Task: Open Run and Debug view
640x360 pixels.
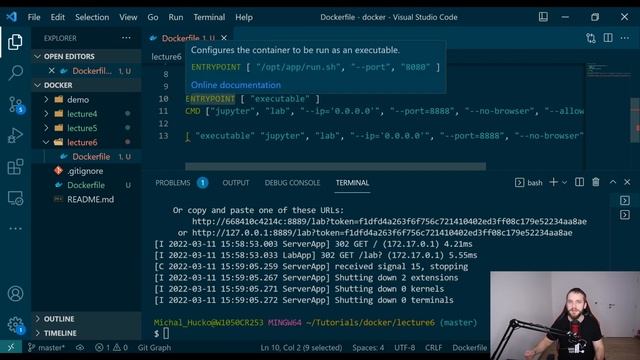Action: tap(15, 136)
